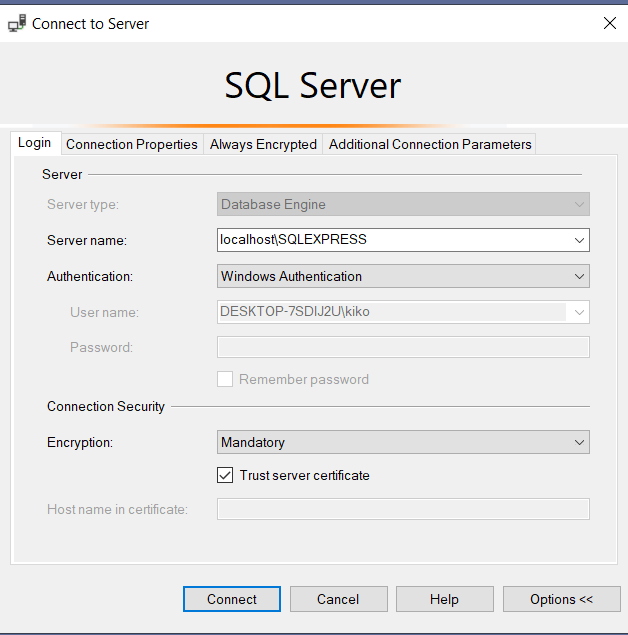Click the Cancel button
This screenshot has height=635, width=628.
point(338,599)
